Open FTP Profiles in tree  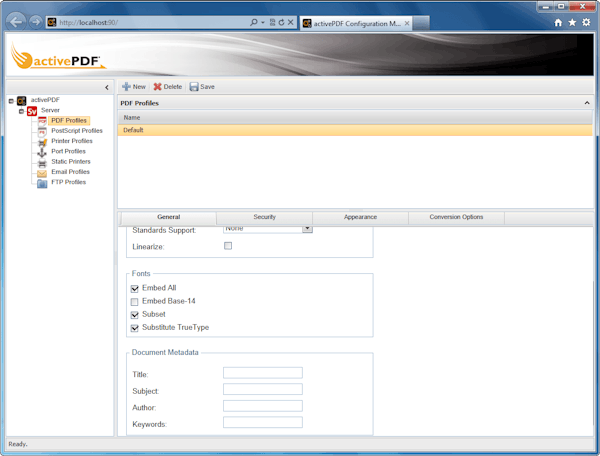tap(68, 182)
